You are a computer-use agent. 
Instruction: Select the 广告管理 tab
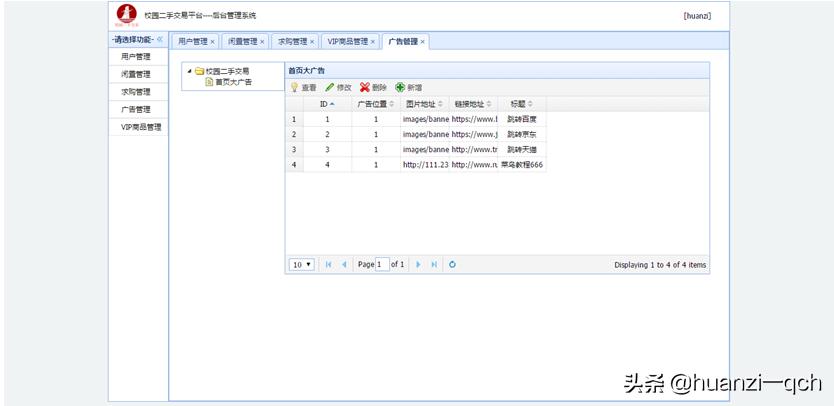(403, 42)
